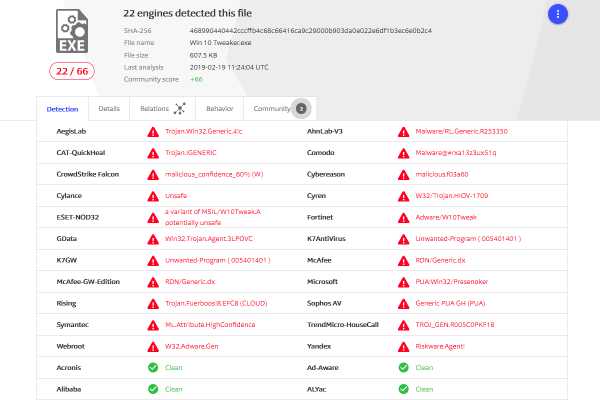The height and width of the screenshot is (400, 600).
Task: Click the McAfee-GW-Edition warning icon
Action: [153, 282]
